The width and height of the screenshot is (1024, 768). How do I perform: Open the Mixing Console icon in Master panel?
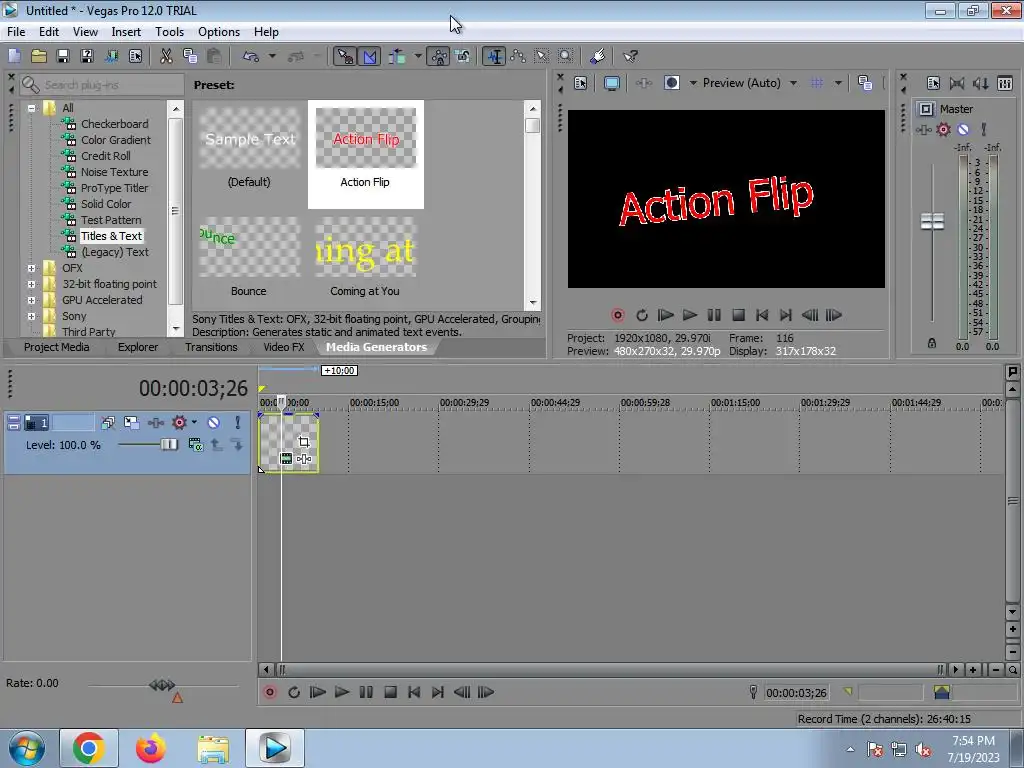pyautogui.click(x=1005, y=84)
